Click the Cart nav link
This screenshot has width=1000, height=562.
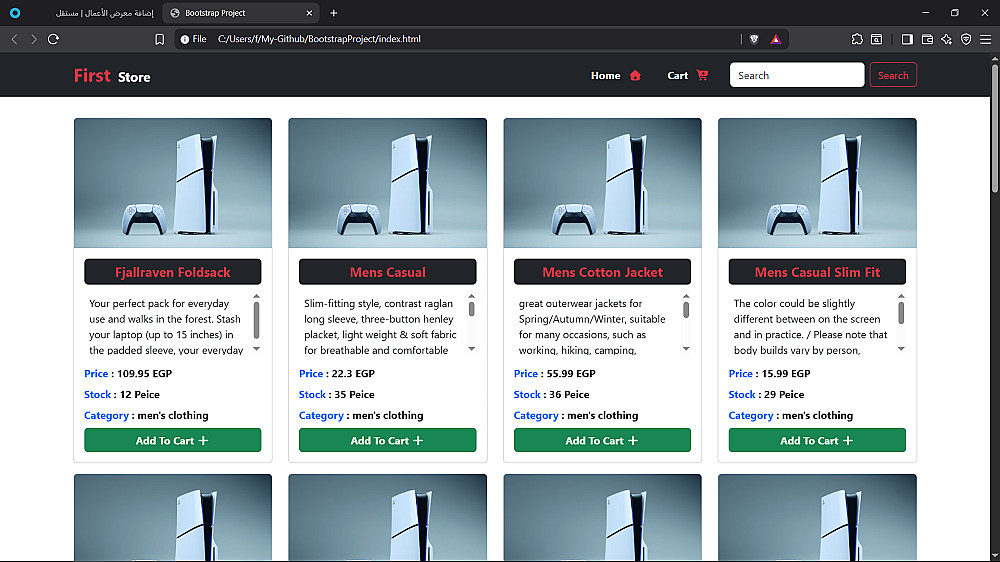[x=677, y=75]
